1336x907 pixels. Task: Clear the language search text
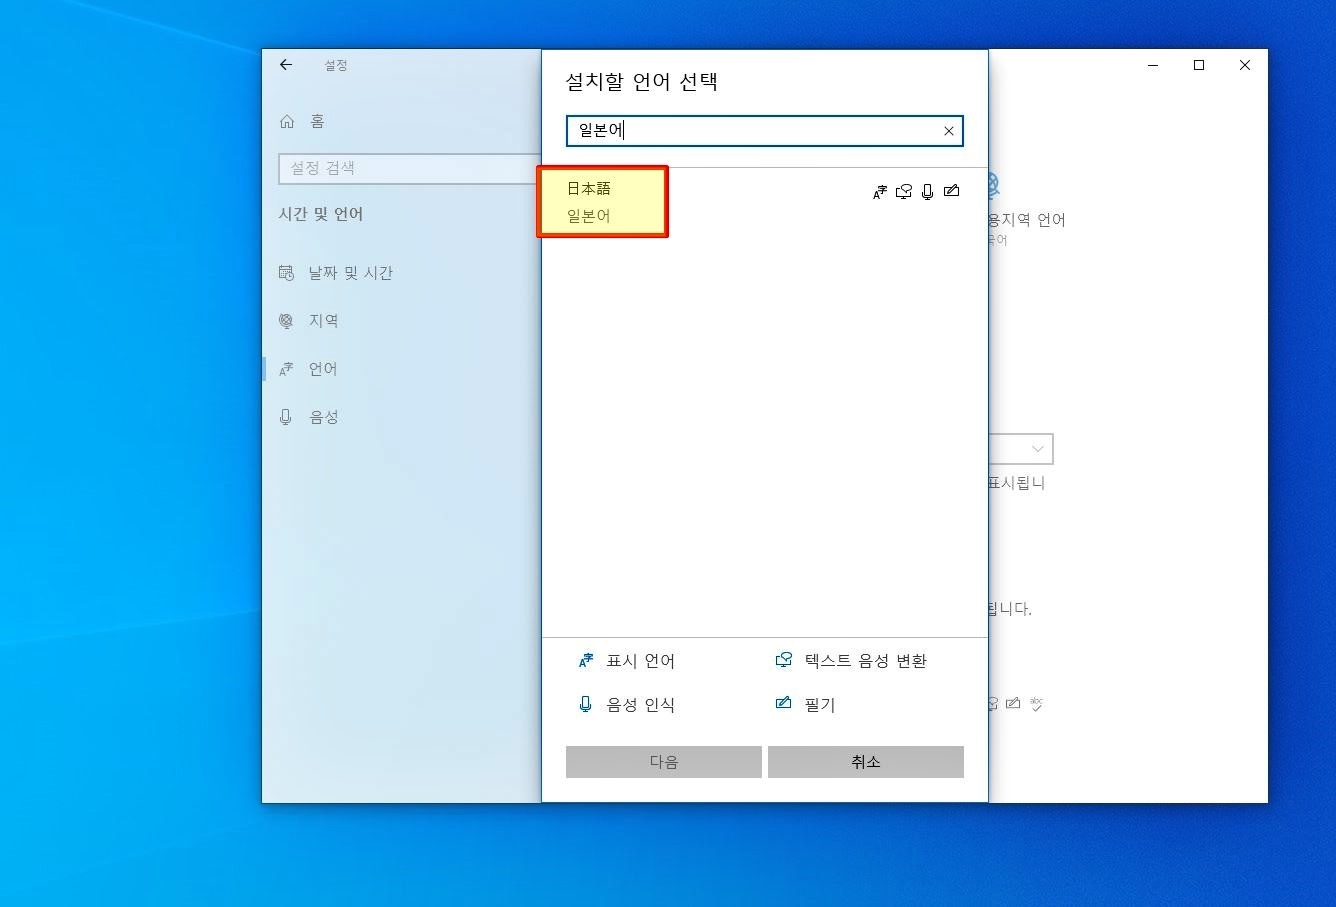pos(949,131)
